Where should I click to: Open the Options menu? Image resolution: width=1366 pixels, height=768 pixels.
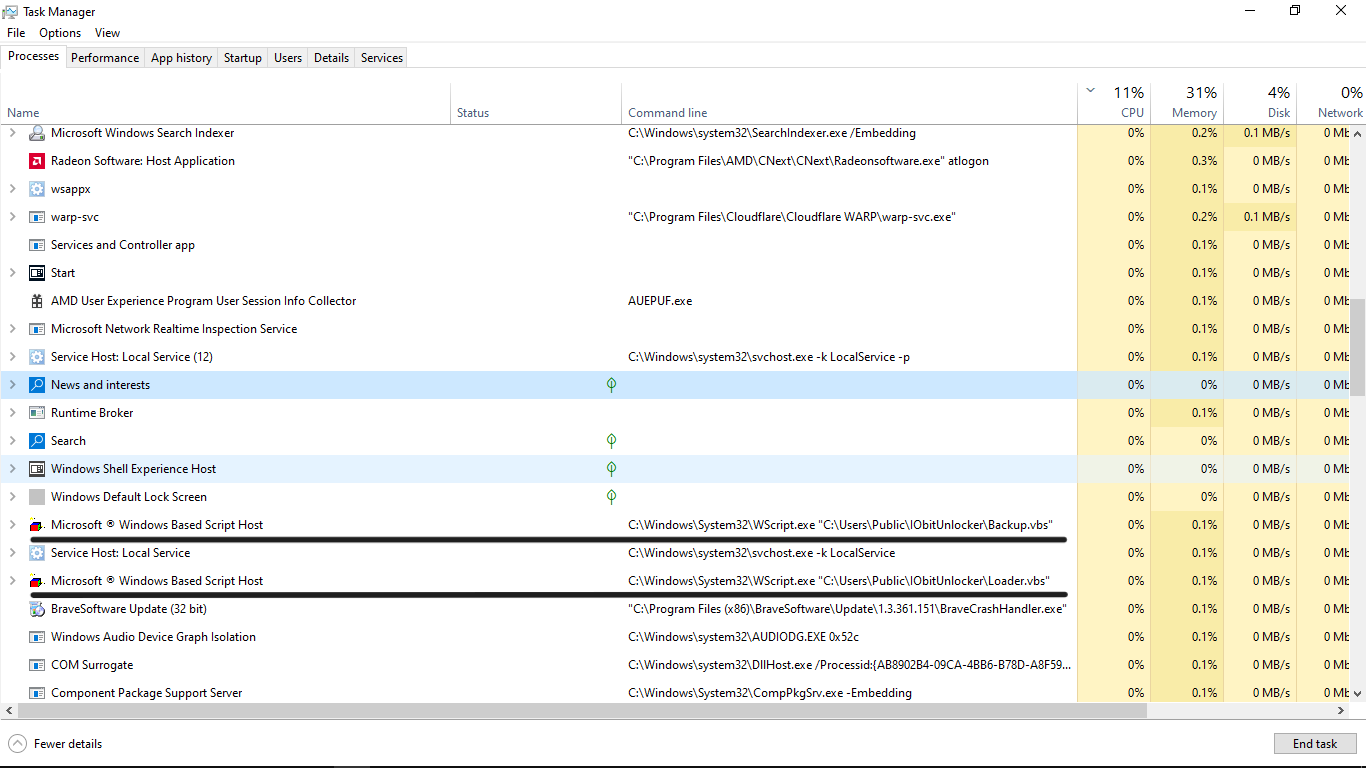[59, 32]
